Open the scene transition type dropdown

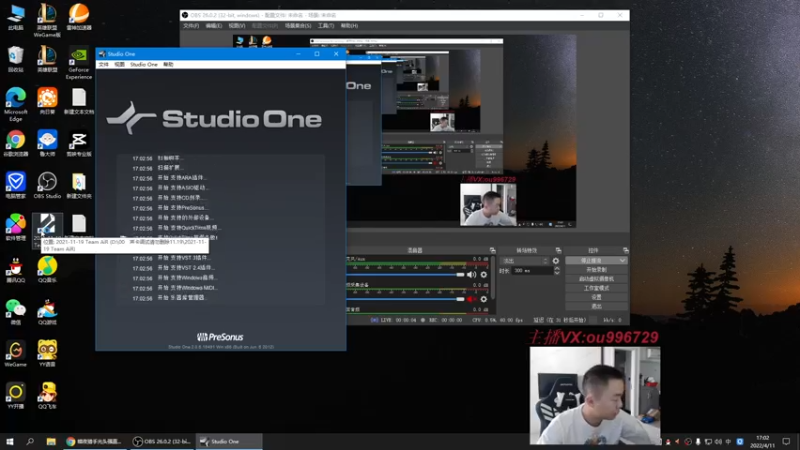coord(524,261)
